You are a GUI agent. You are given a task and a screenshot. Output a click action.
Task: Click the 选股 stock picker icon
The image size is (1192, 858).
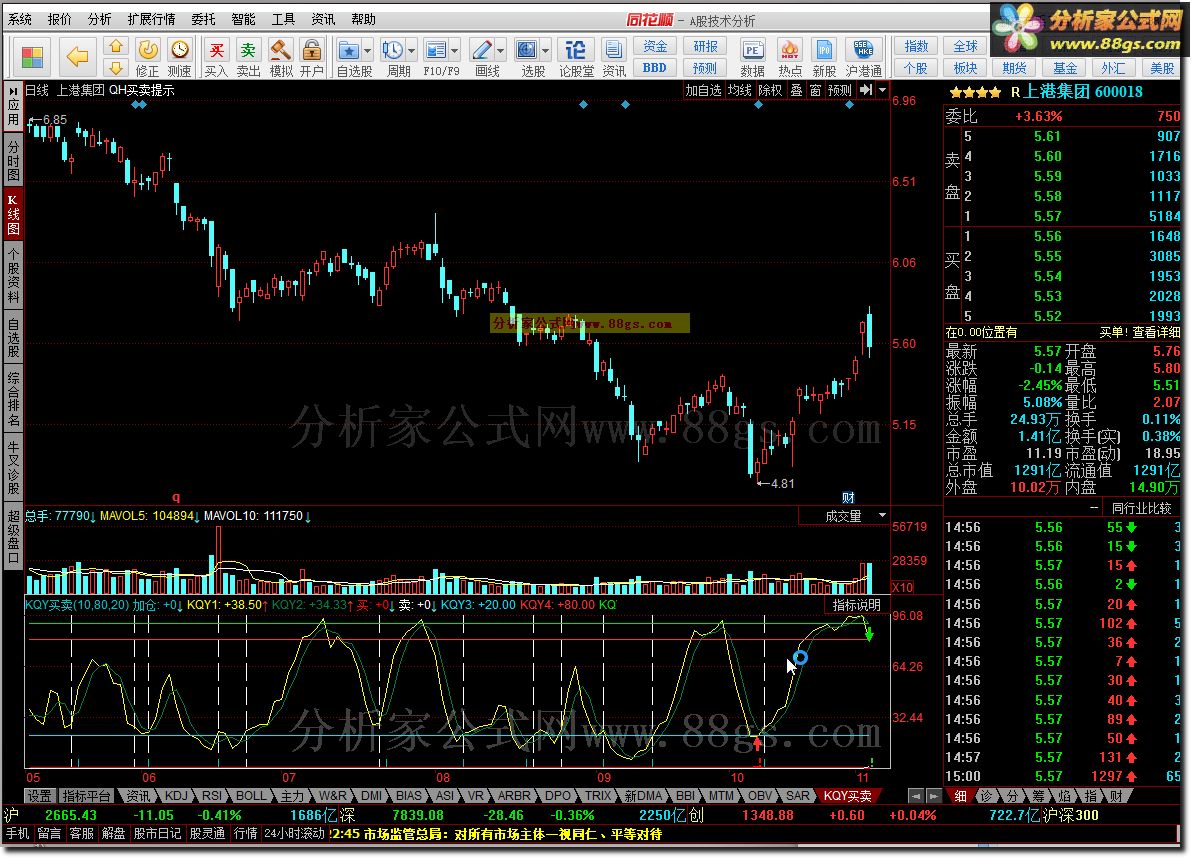click(x=527, y=50)
